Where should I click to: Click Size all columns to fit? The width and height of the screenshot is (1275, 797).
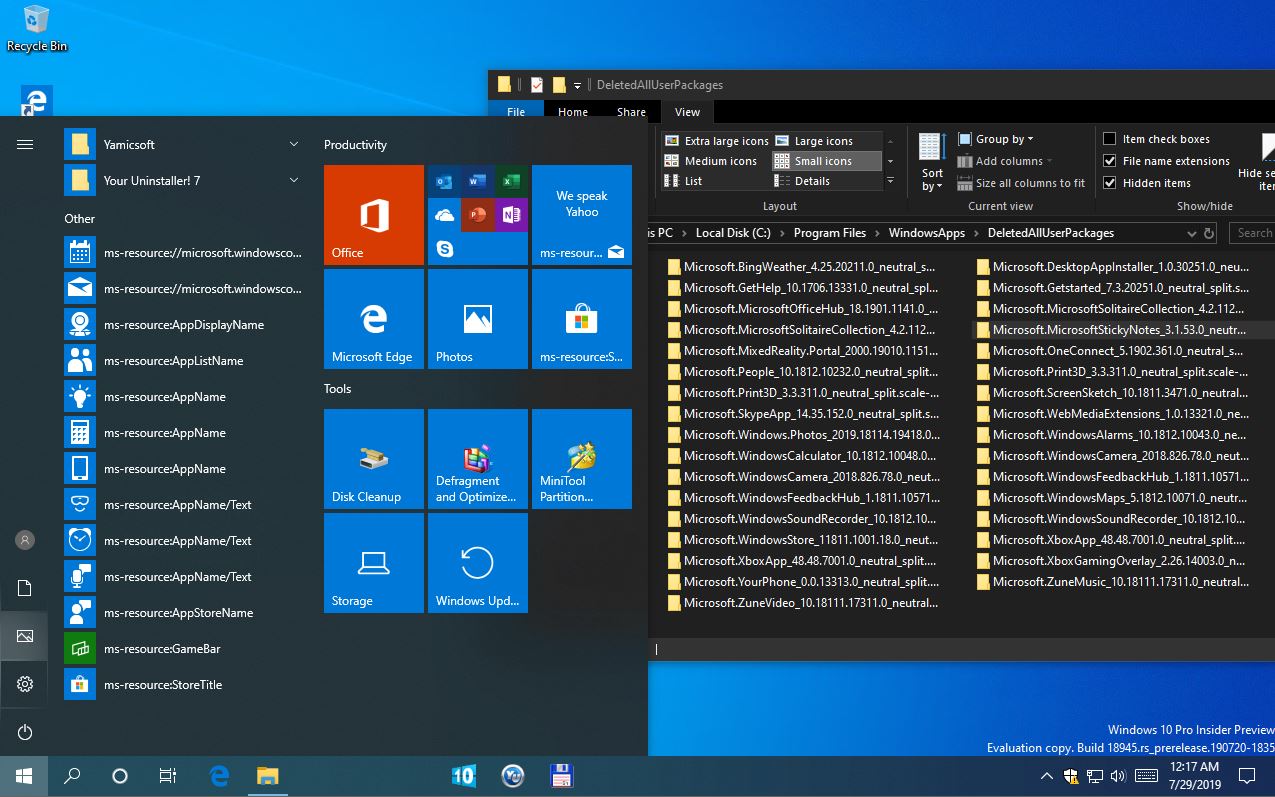(1021, 183)
